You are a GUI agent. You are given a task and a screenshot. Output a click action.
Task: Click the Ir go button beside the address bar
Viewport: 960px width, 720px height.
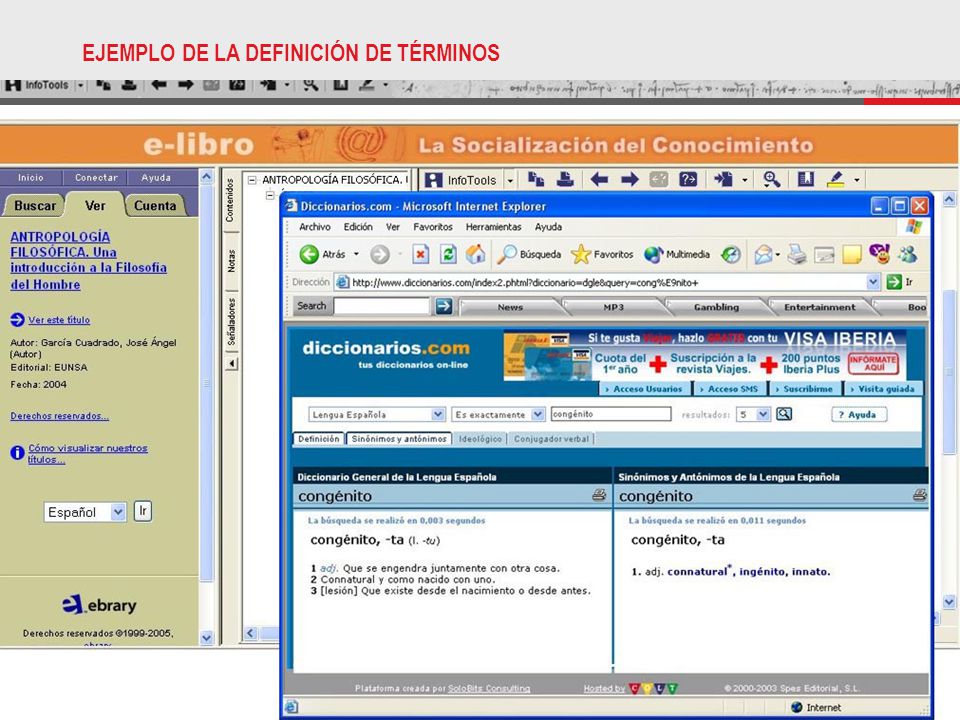point(900,282)
